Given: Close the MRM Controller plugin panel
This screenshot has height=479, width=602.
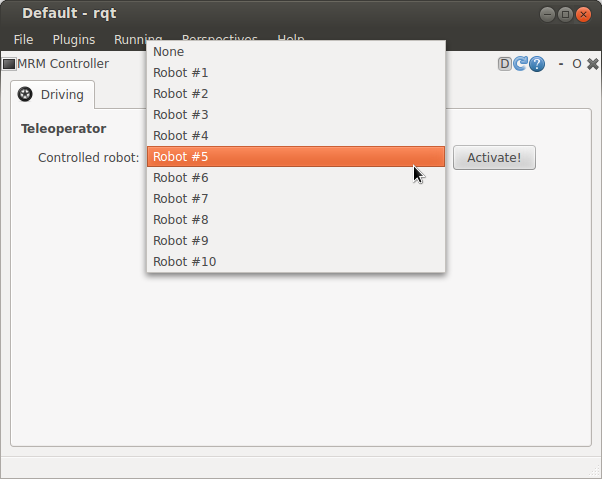Looking at the screenshot, I should pos(592,64).
